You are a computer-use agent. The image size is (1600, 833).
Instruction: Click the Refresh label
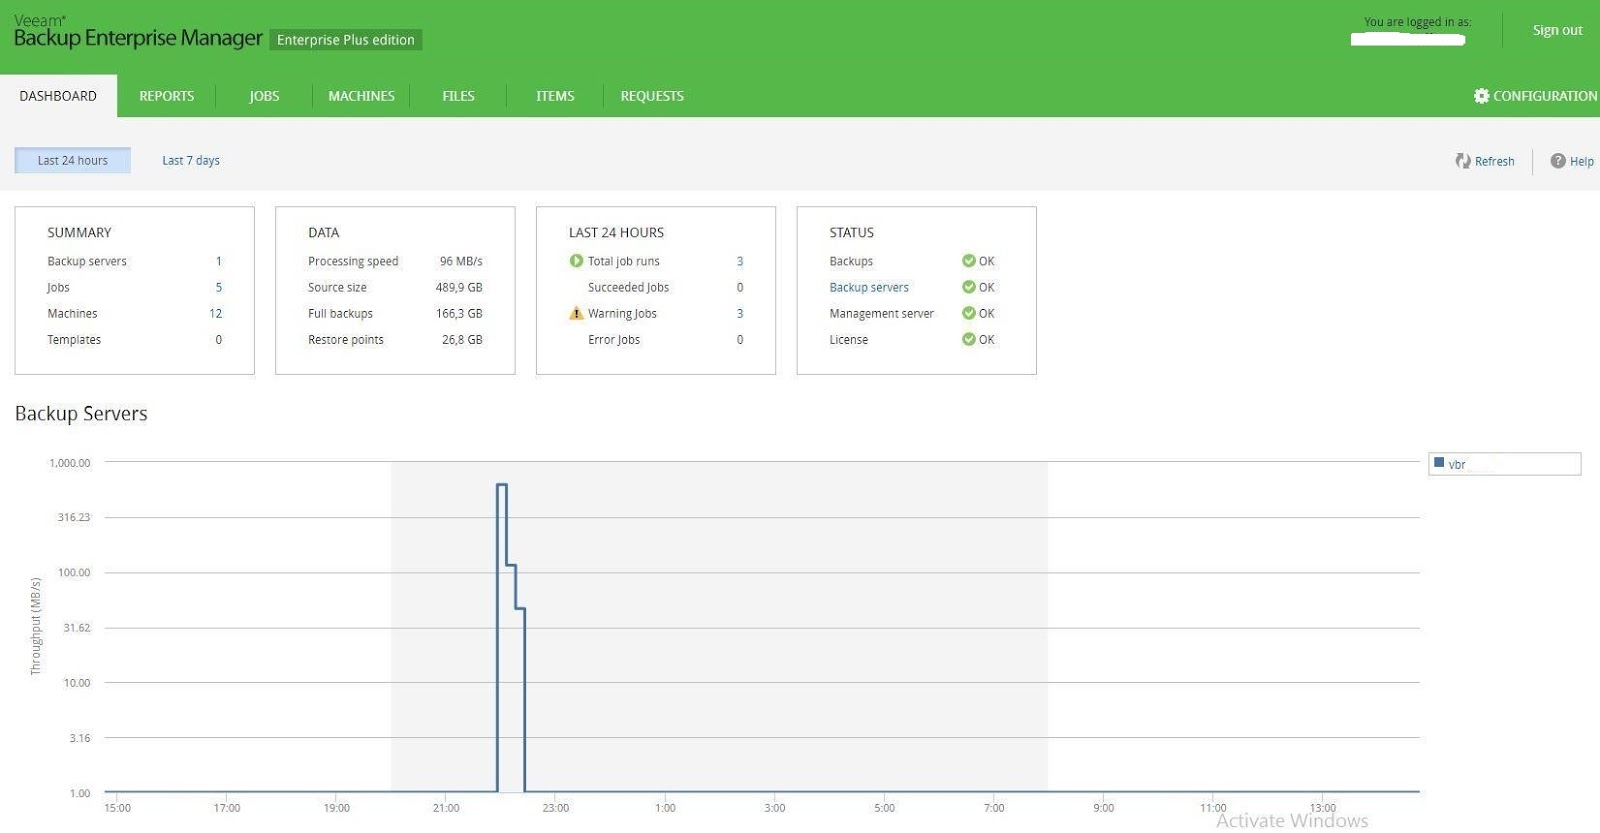(x=1494, y=161)
